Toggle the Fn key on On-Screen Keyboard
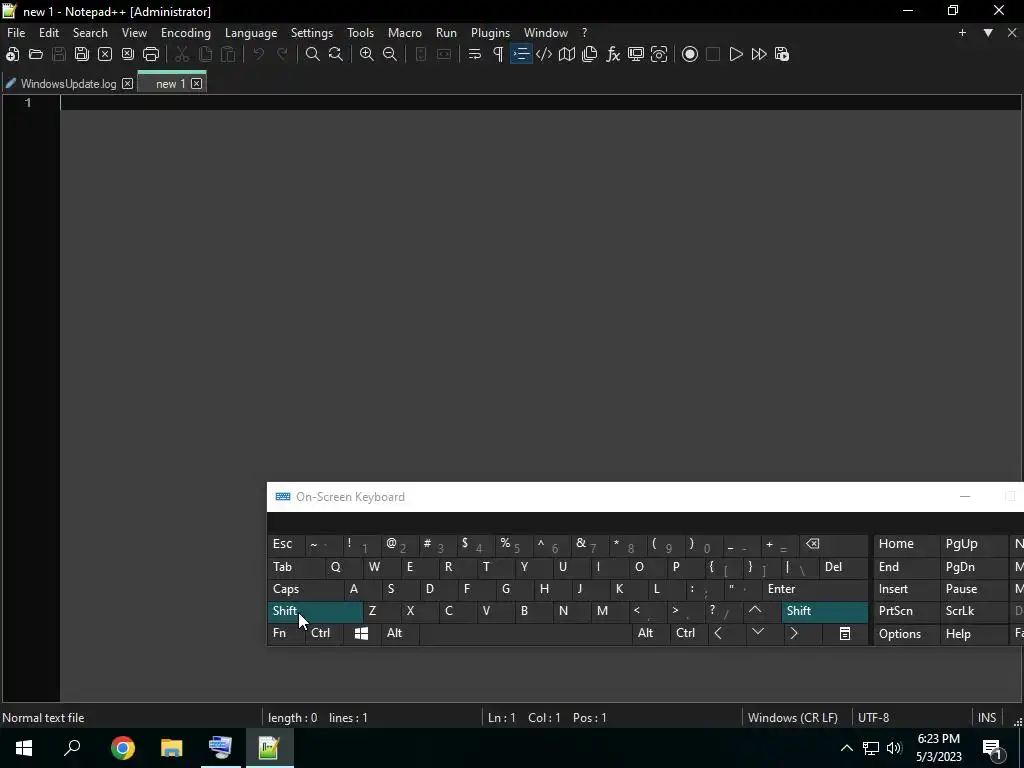1024x768 pixels. click(x=285, y=633)
